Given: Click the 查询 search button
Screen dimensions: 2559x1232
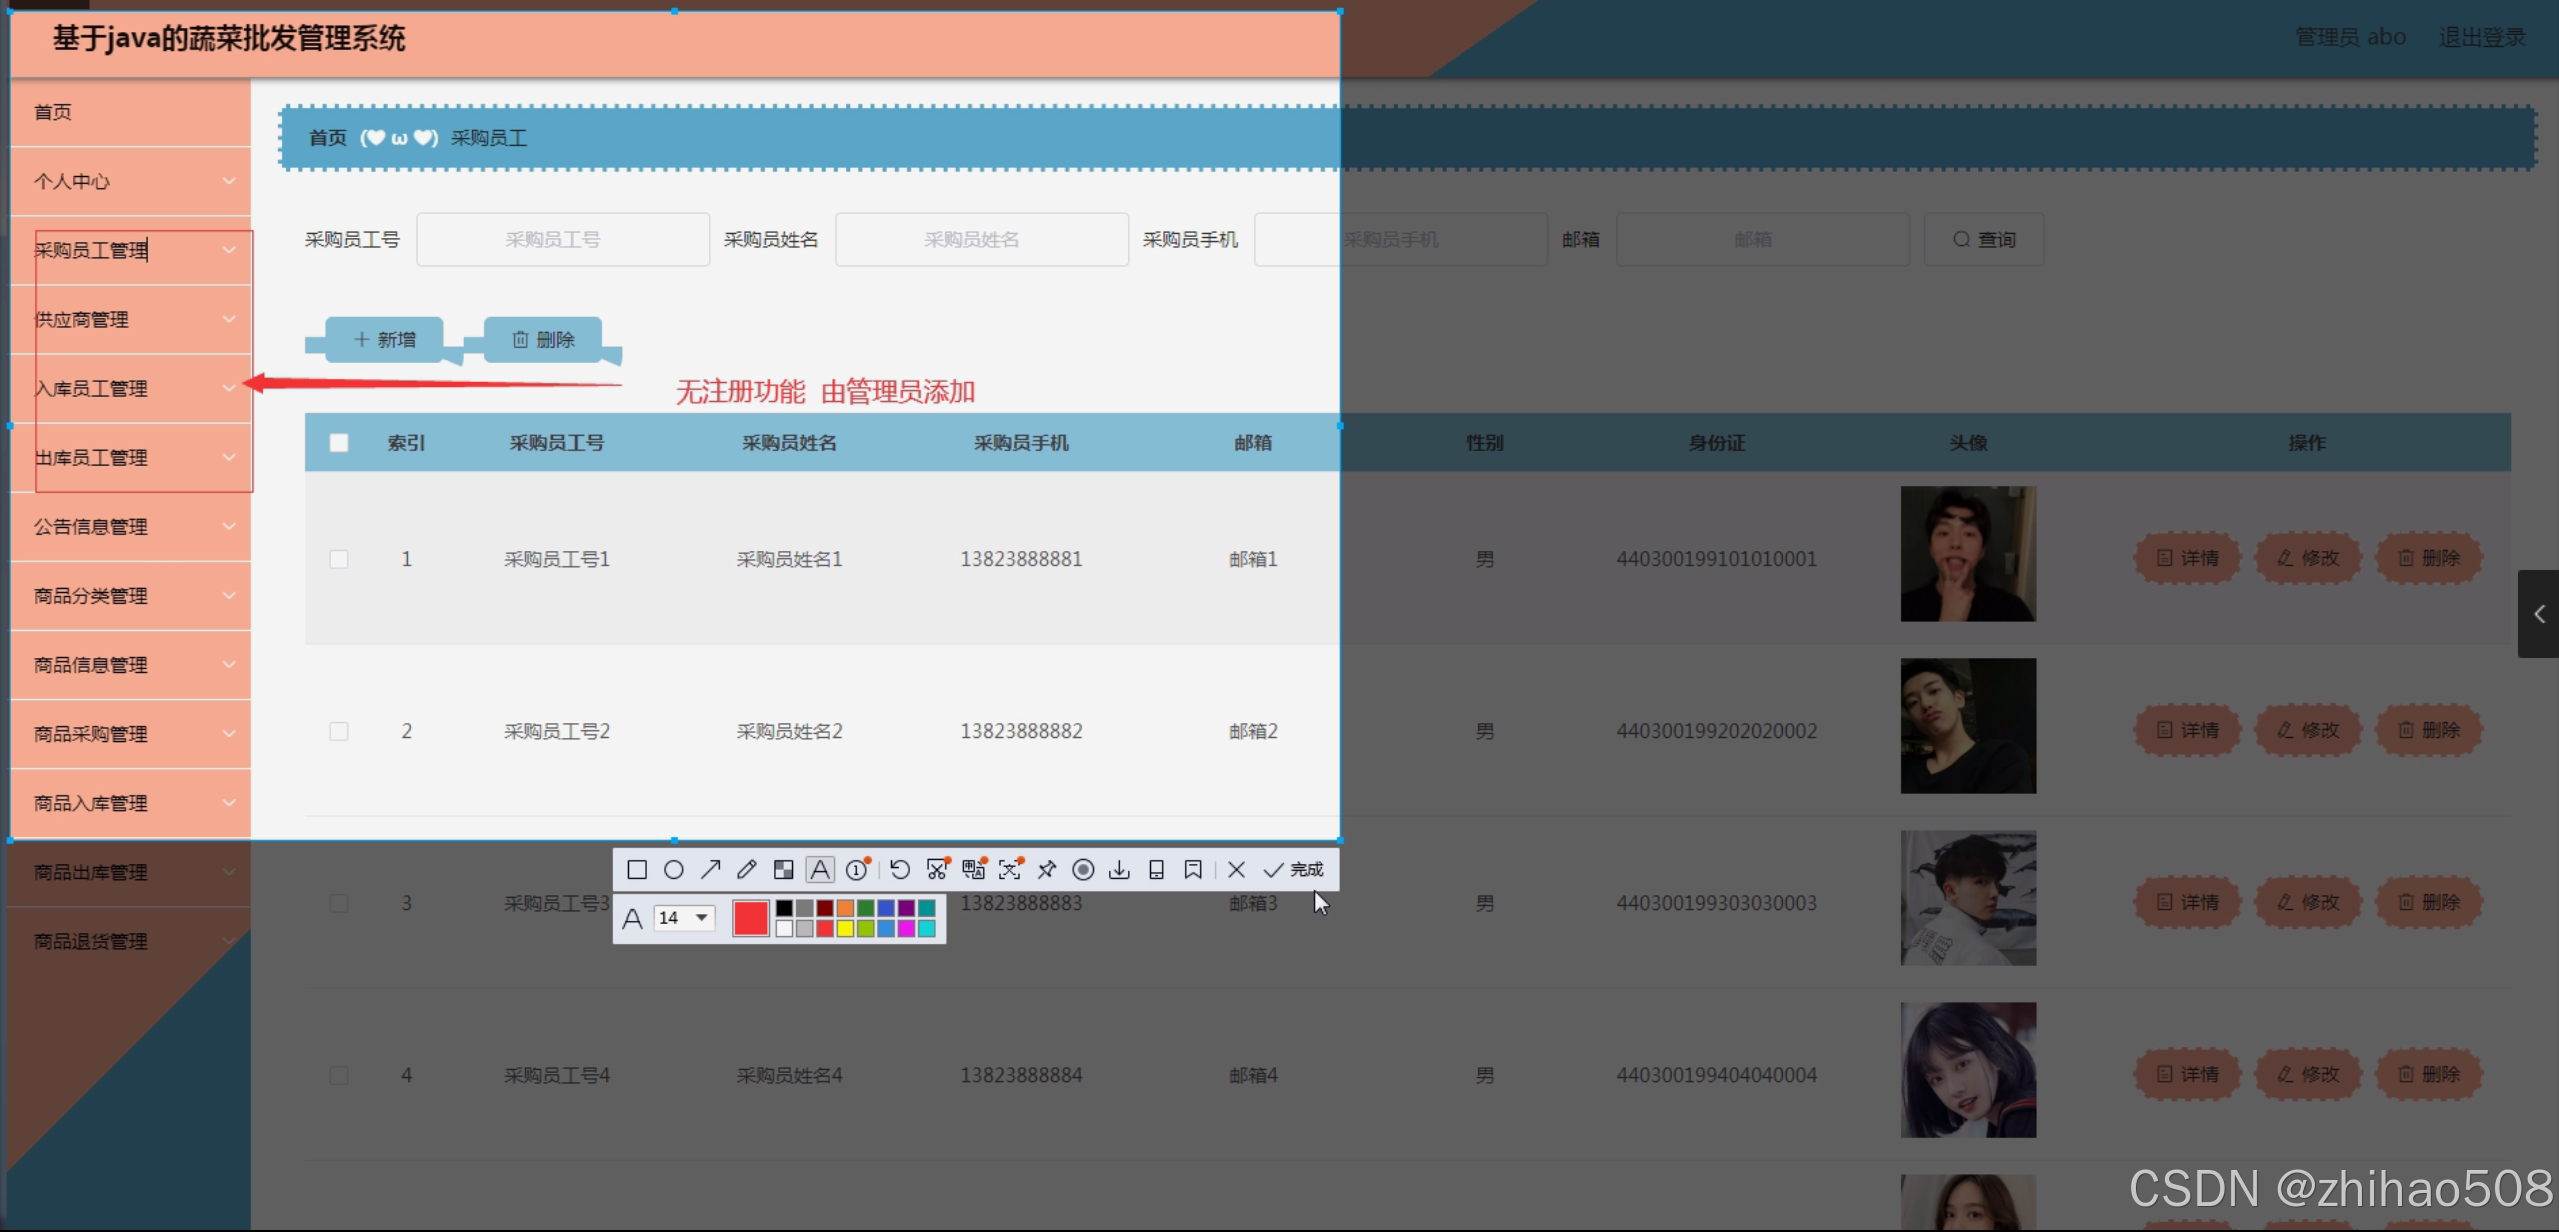Looking at the screenshot, I should coord(1983,239).
